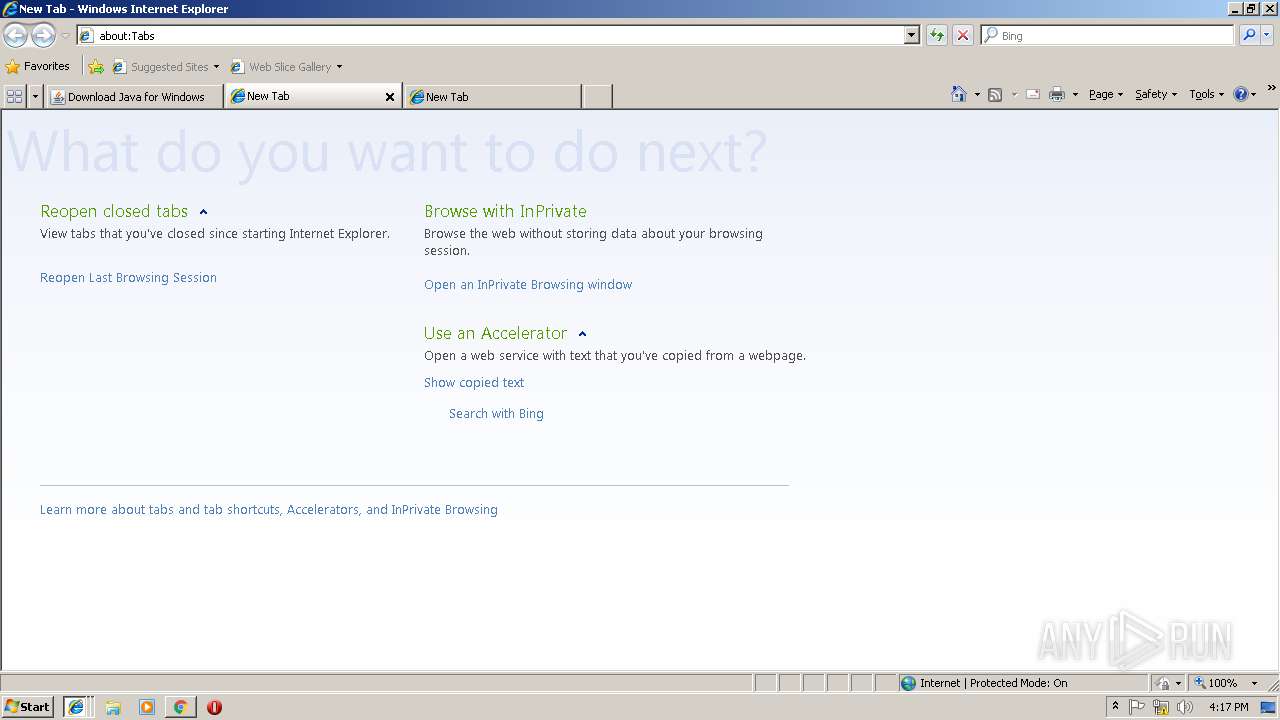This screenshot has width=1280, height=720.
Task: Add page to Favorites bar icon
Action: coord(96,67)
